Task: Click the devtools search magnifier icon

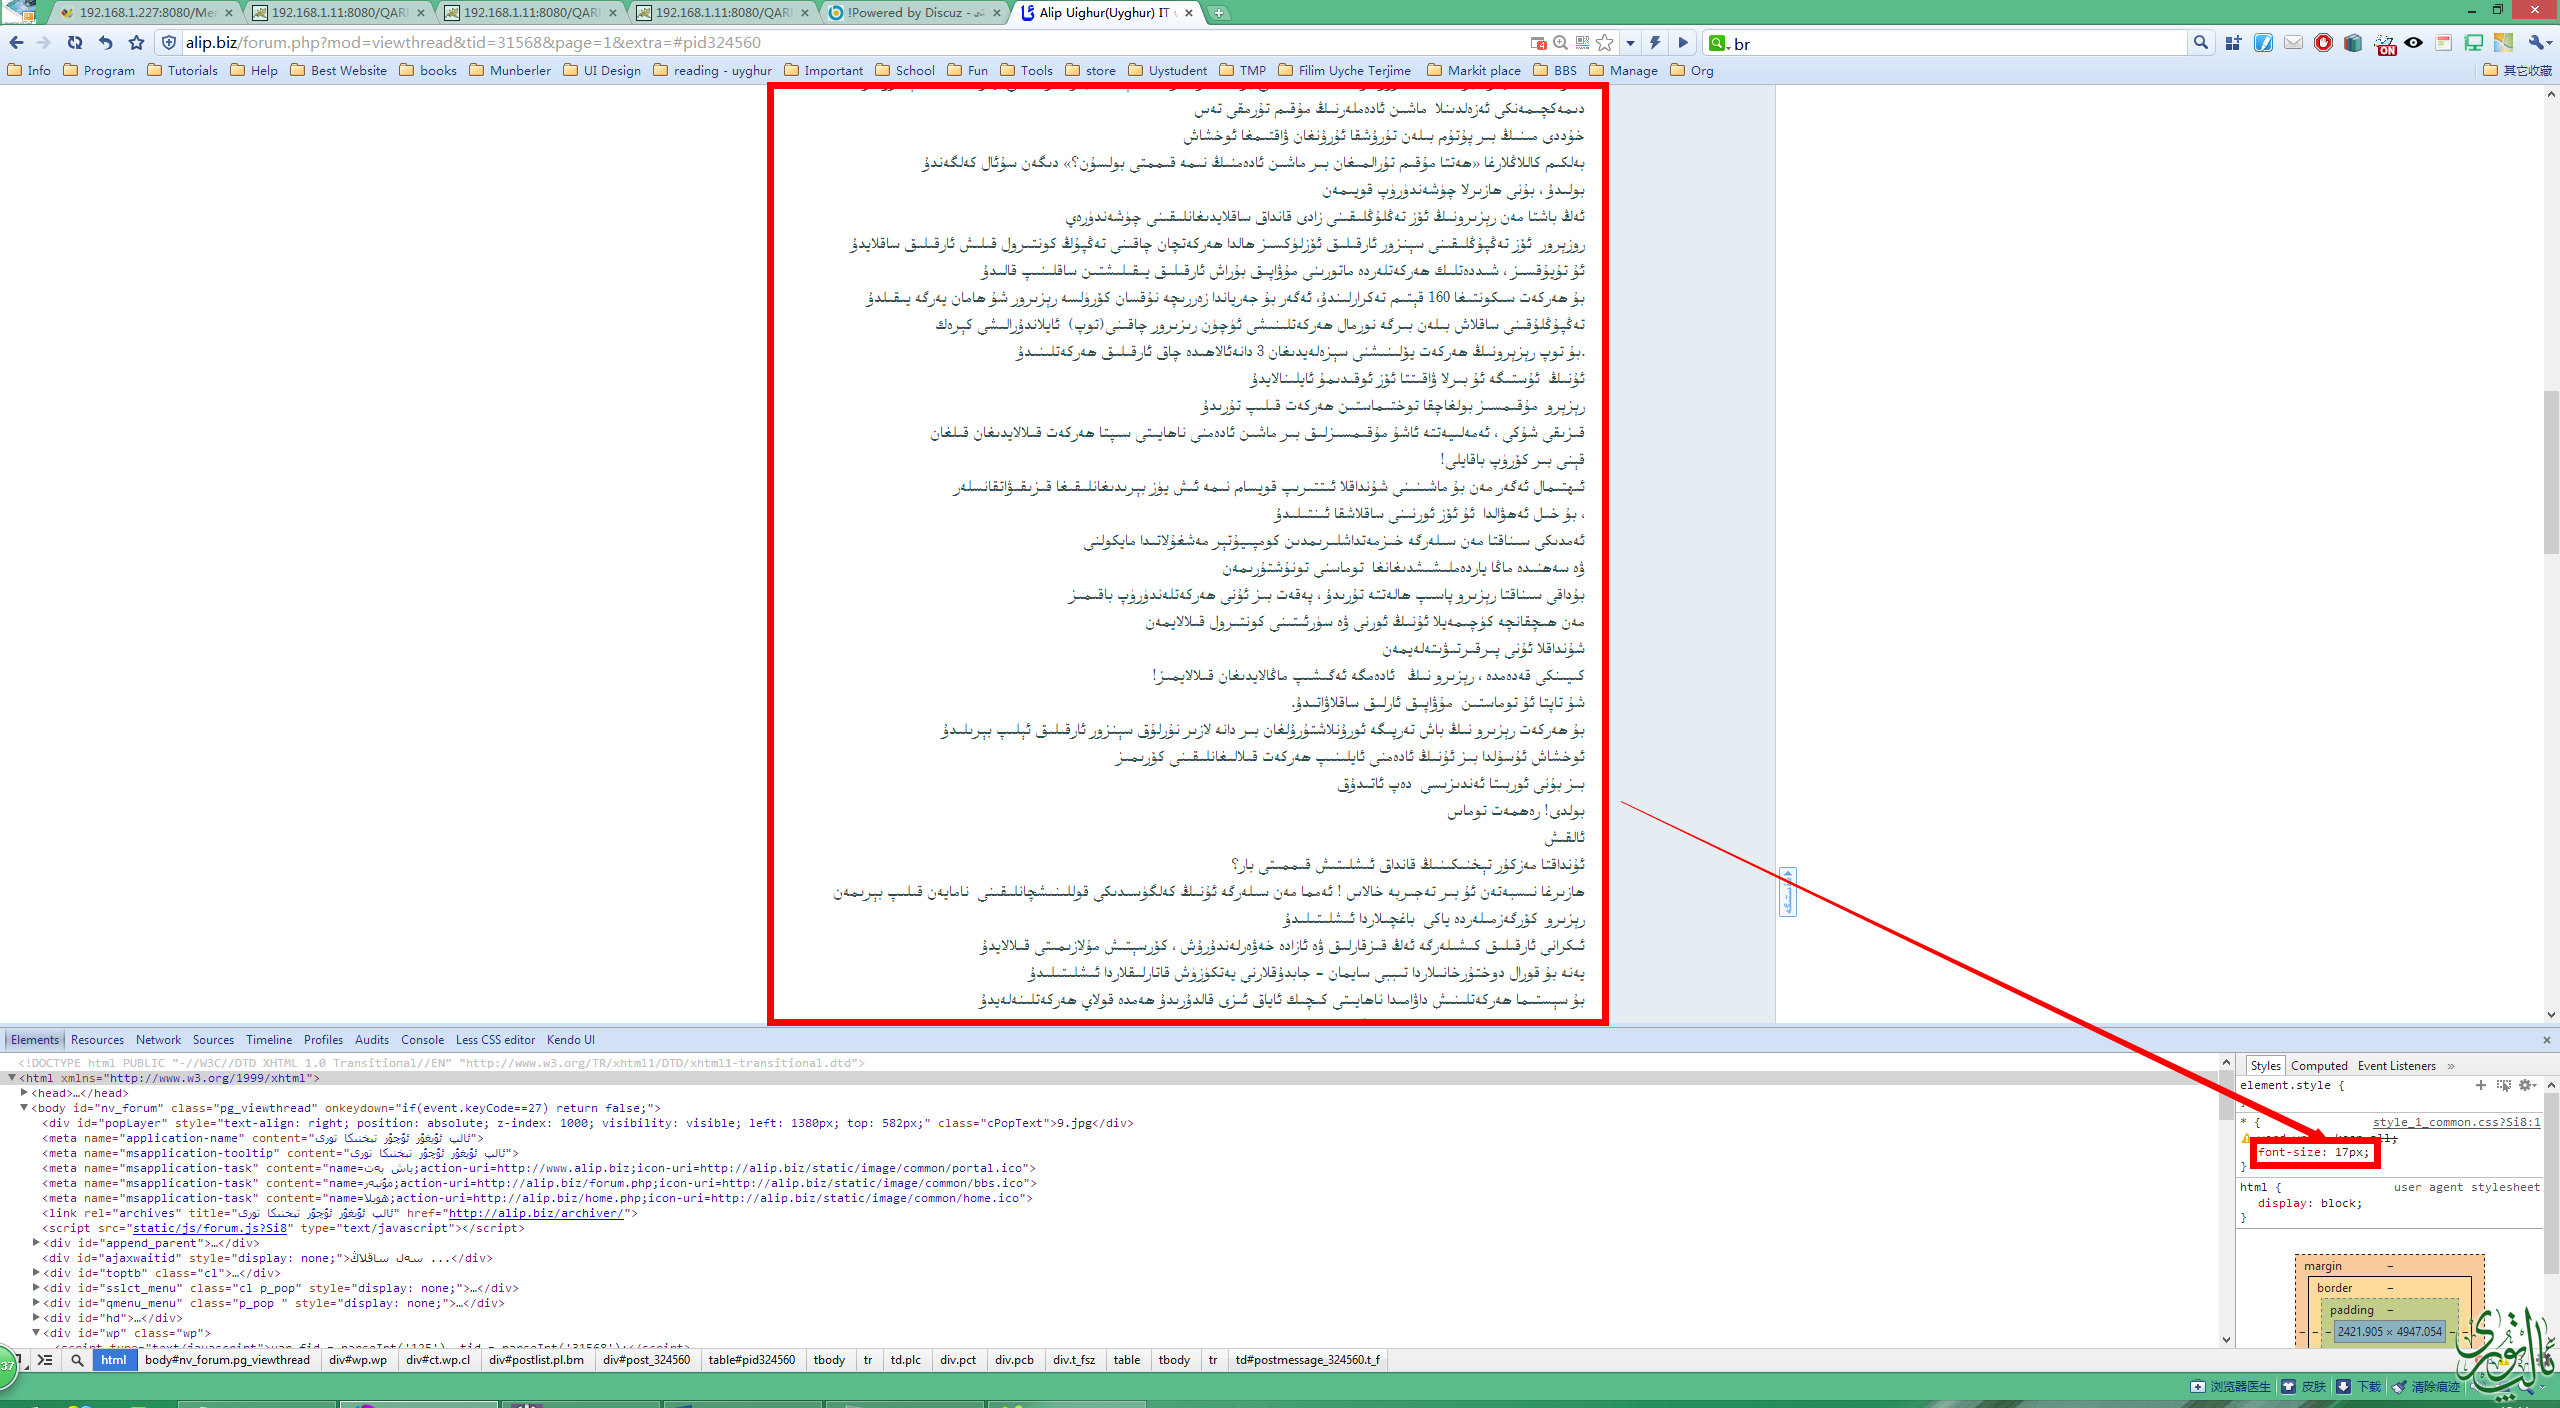Action: pyautogui.click(x=77, y=1360)
